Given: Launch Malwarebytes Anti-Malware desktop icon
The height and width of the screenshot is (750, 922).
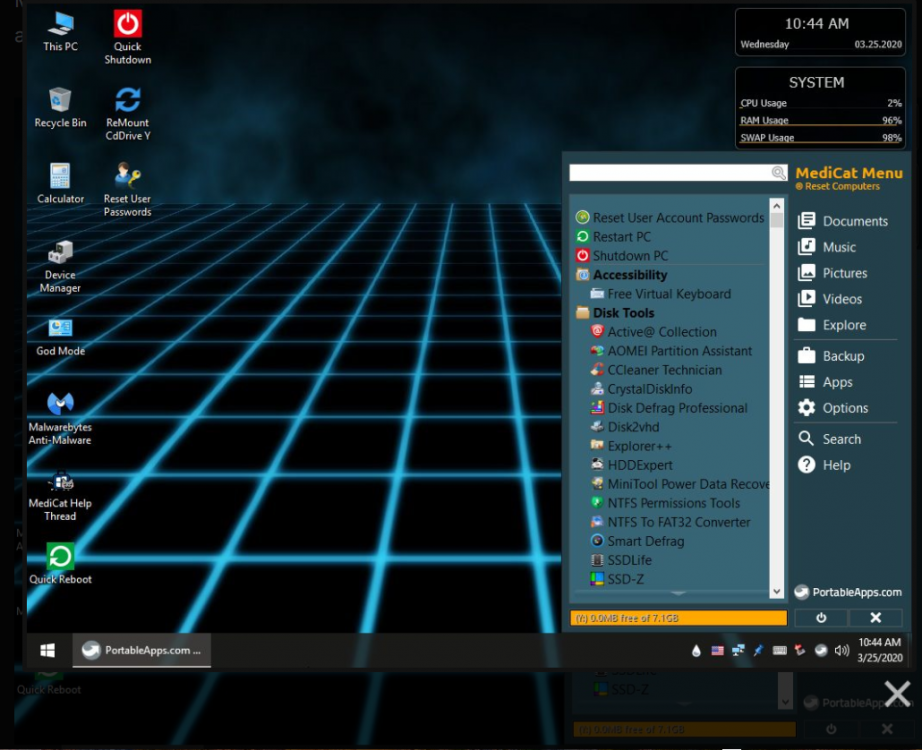Looking at the screenshot, I should [60, 404].
